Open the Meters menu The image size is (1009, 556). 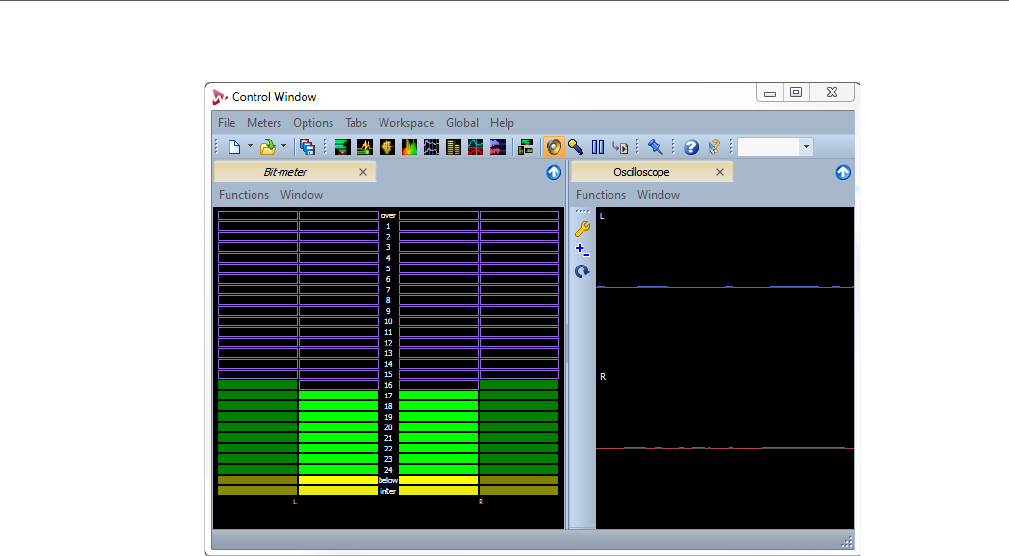tap(264, 123)
